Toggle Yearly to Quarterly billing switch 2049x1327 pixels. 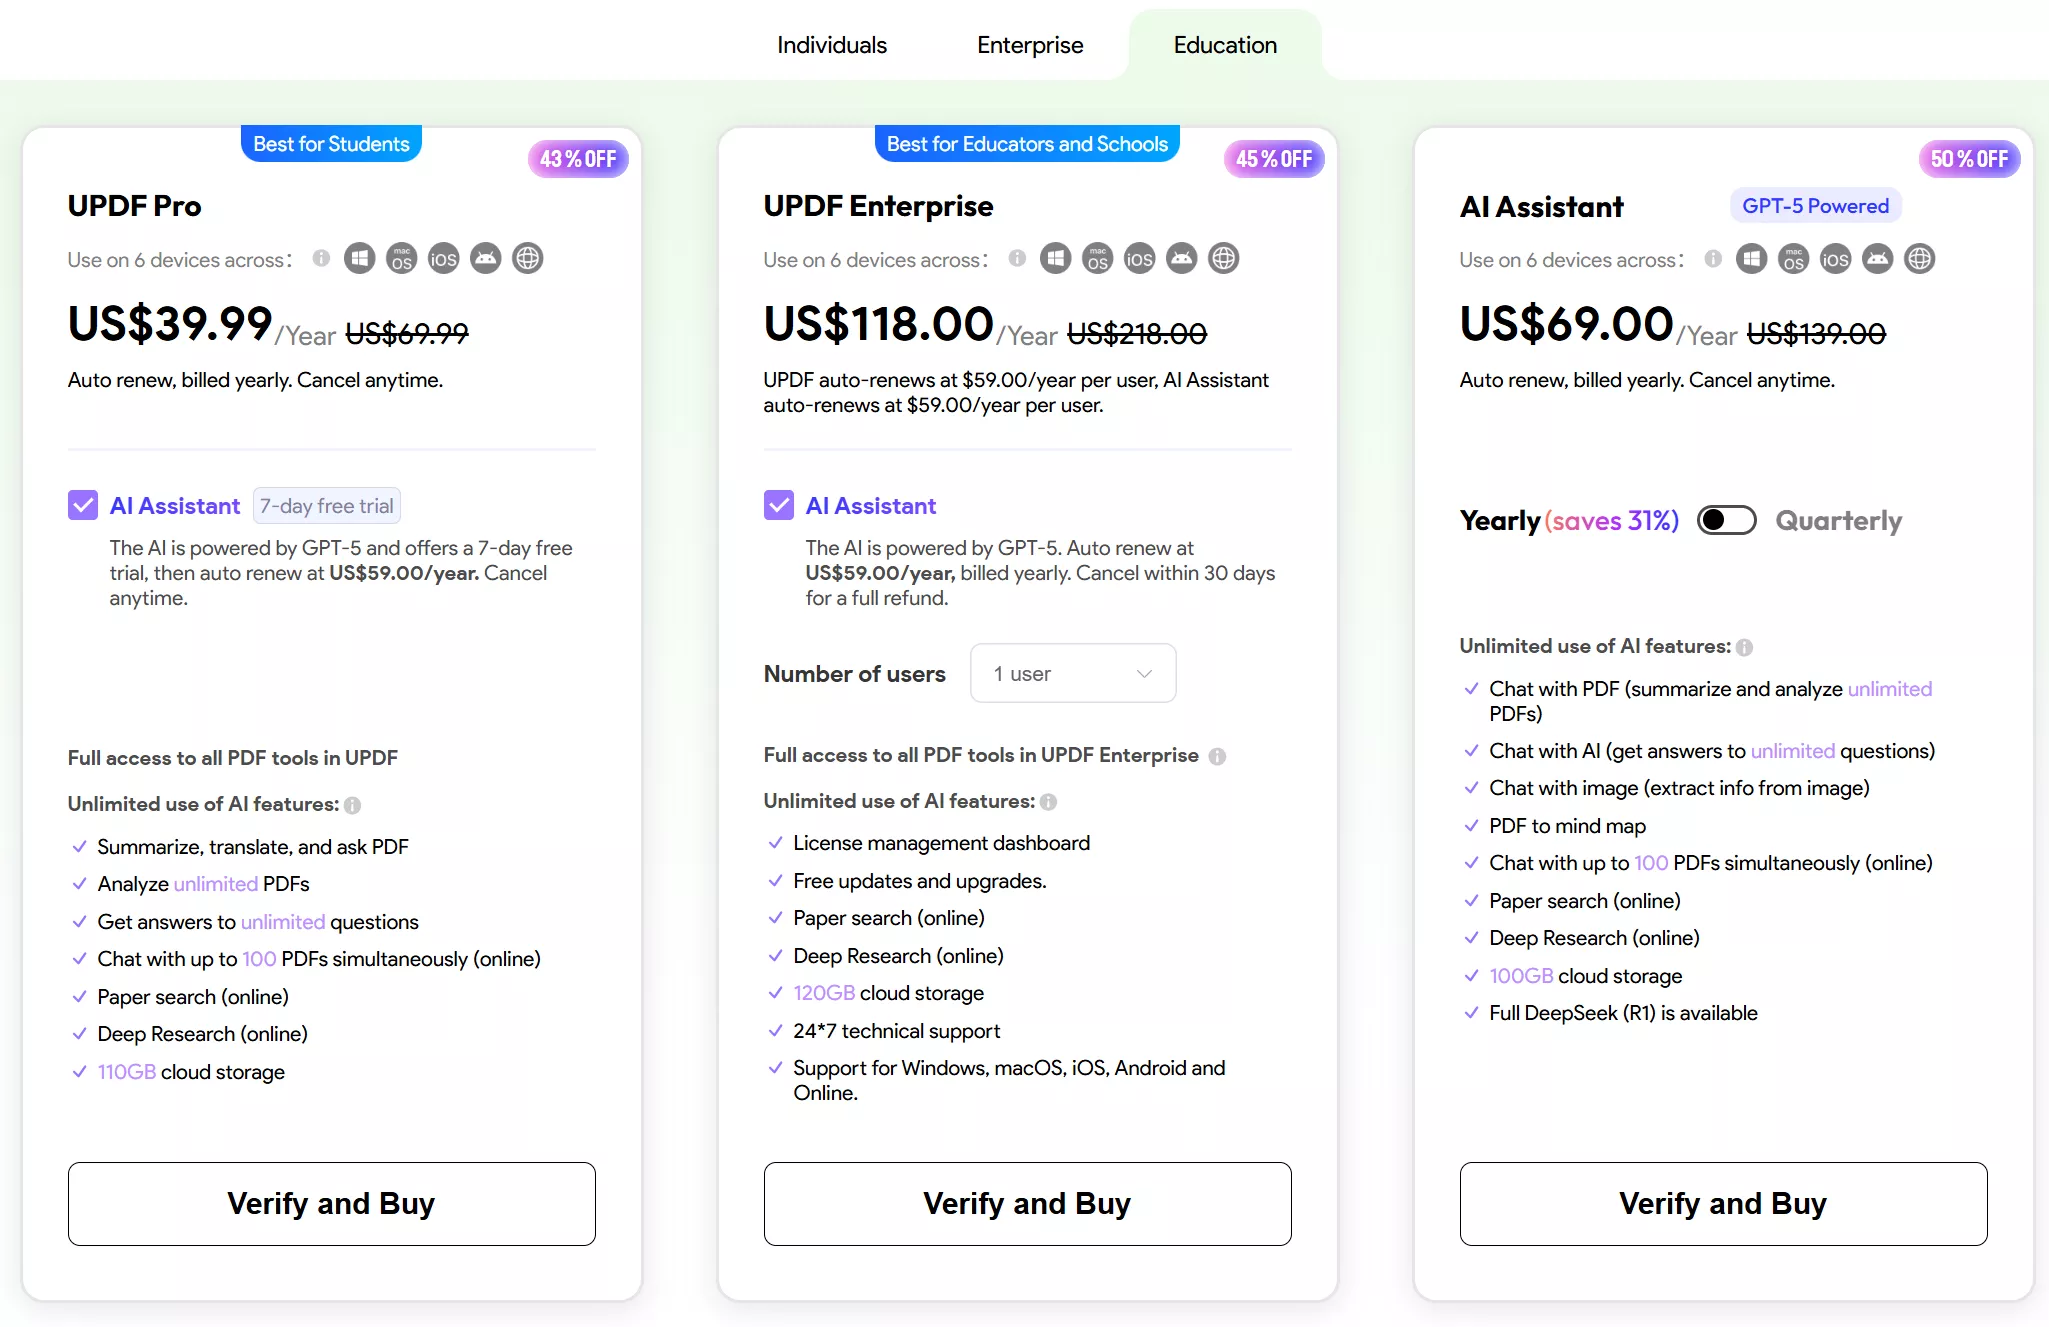1726,520
